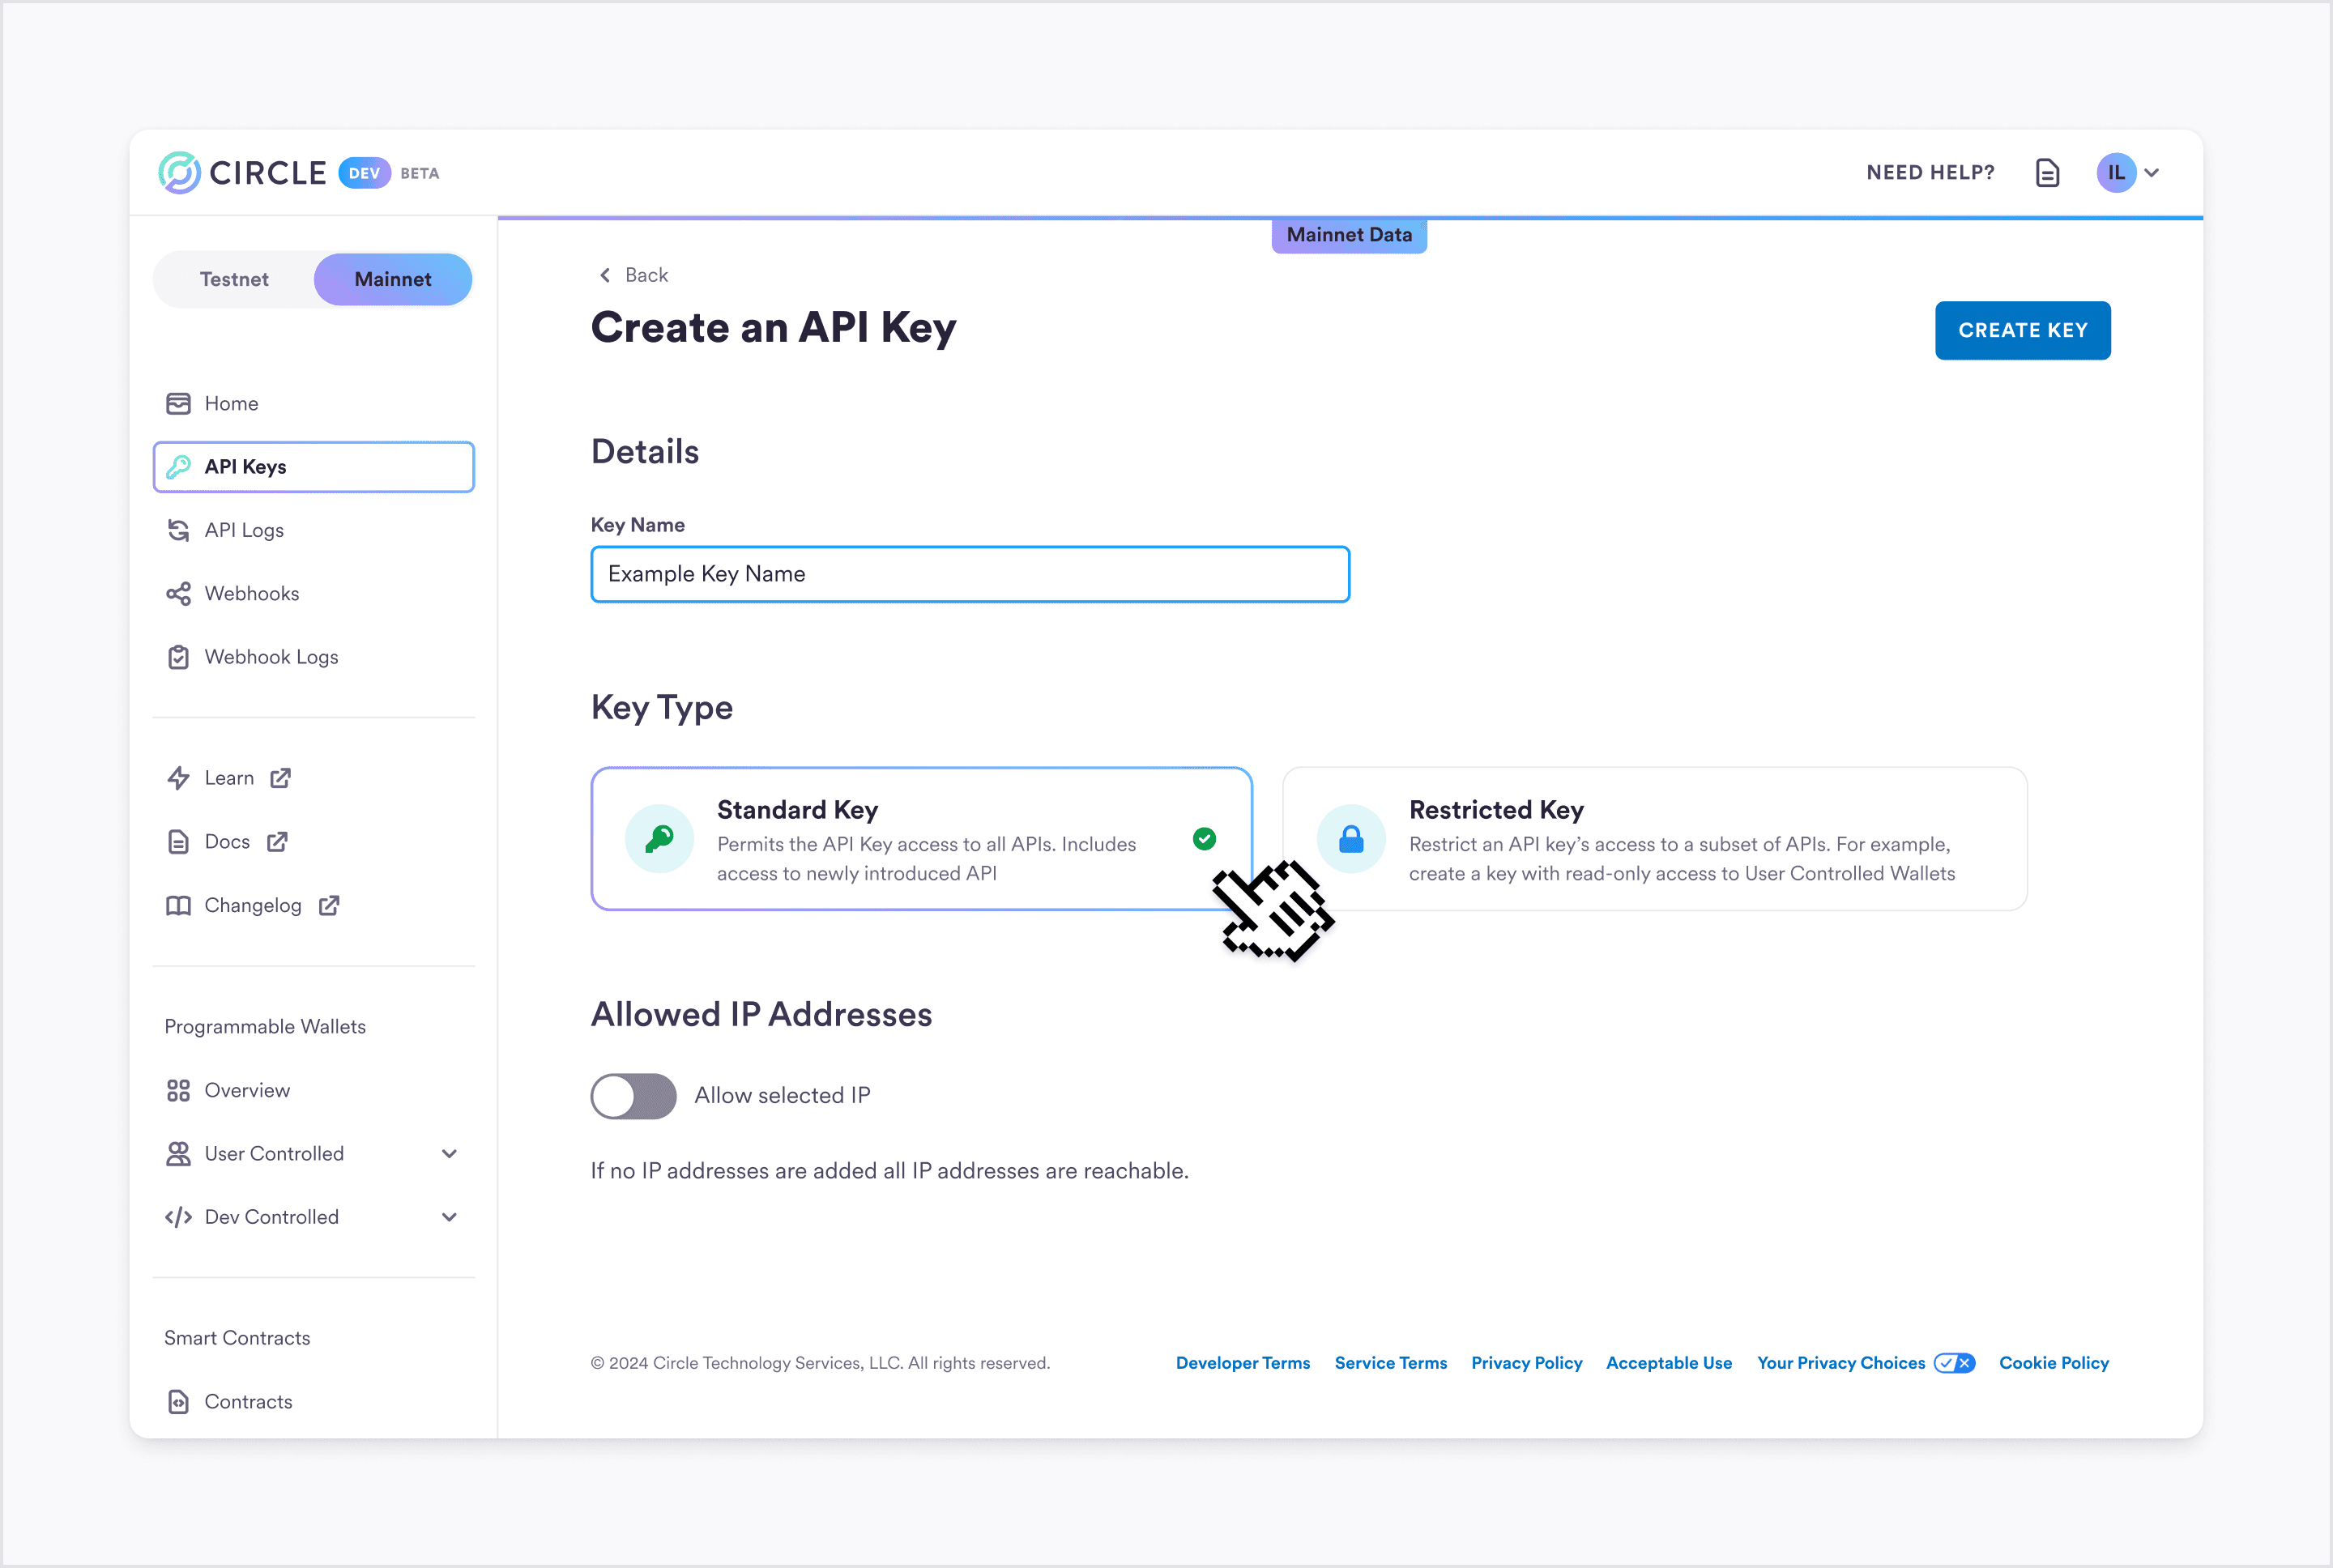Open the Contracts tree item
This screenshot has height=1568, width=2333.
click(x=247, y=1402)
